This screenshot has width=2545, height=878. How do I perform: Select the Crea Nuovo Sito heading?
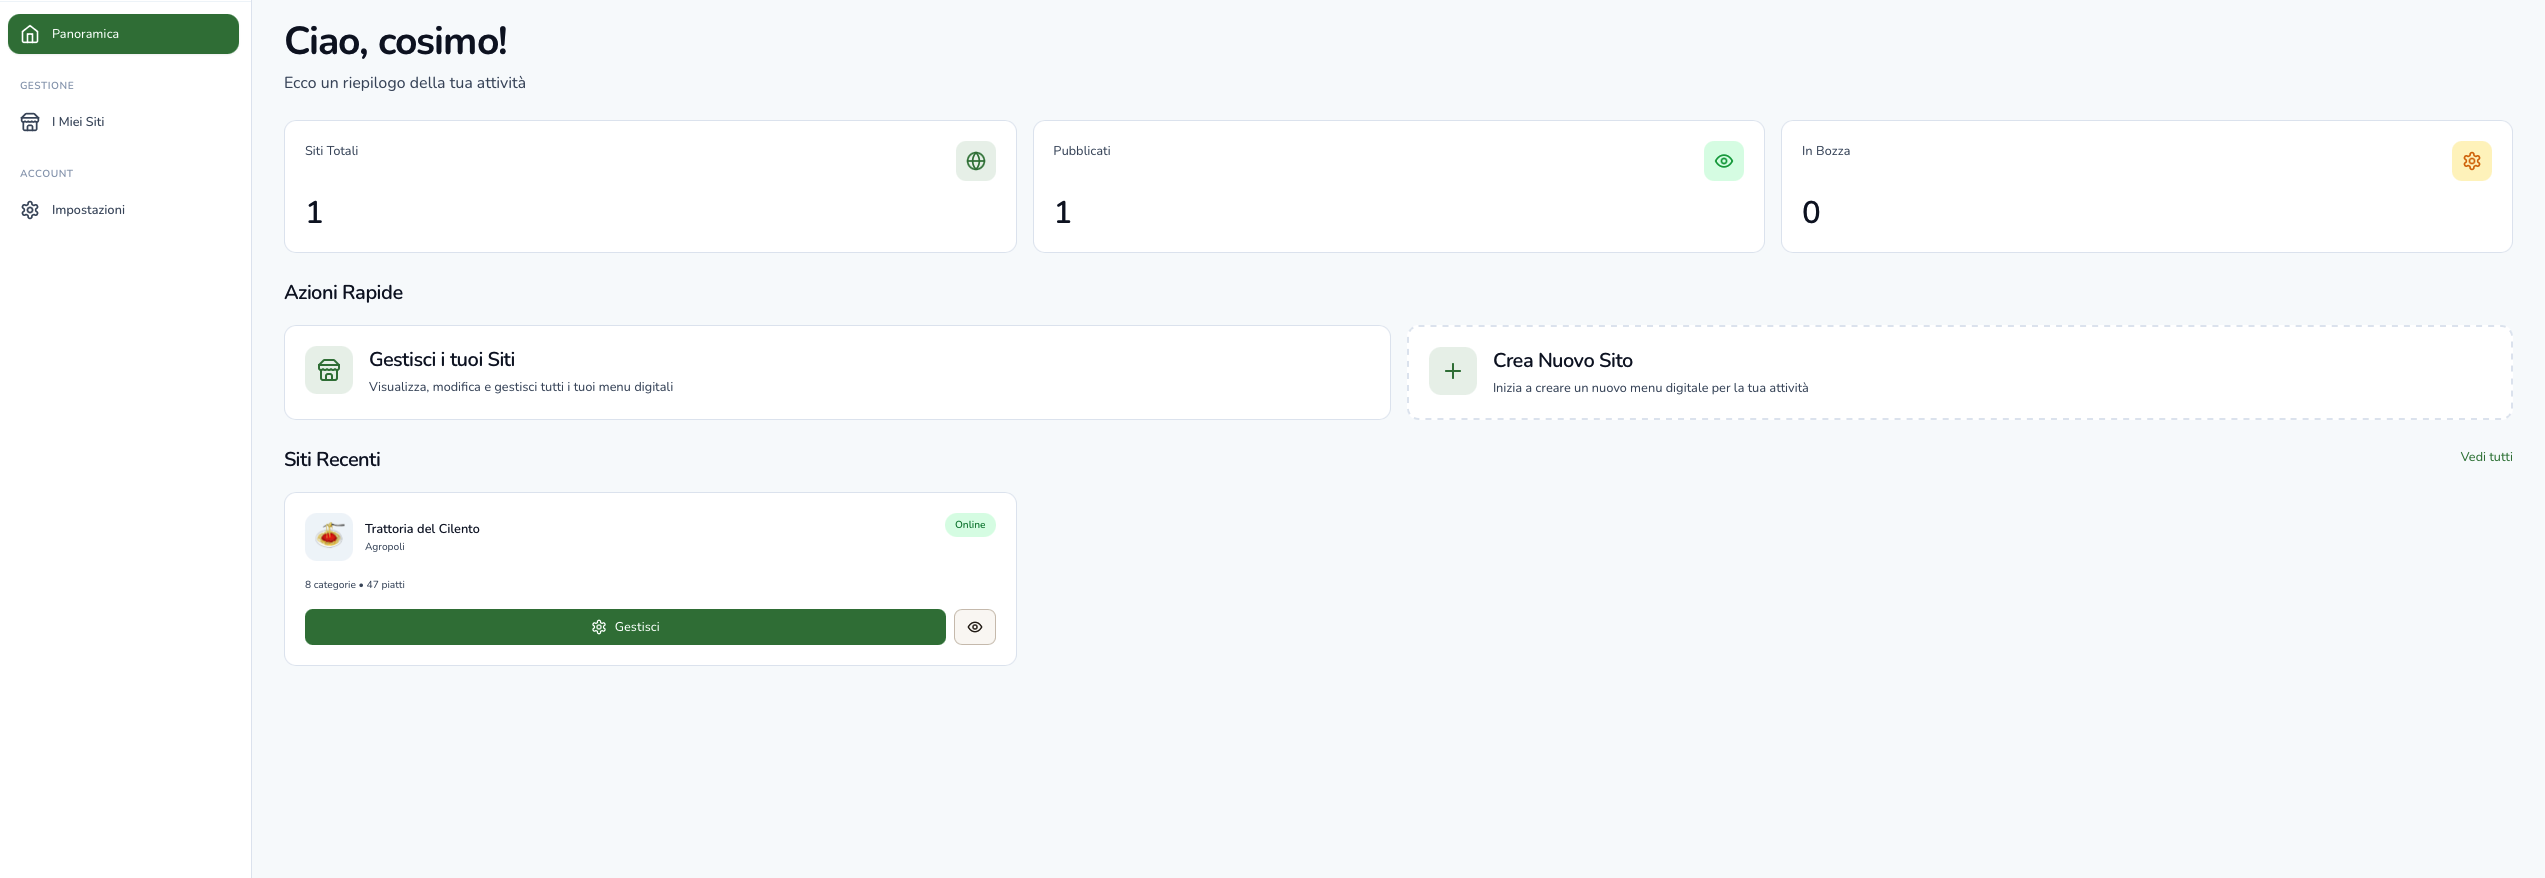1562,361
